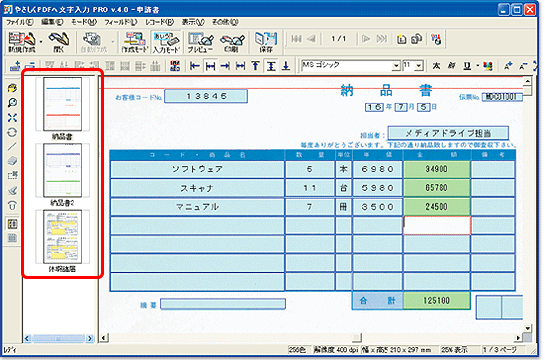The image size is (545, 360).
Task: Increase the font size
Action: click(x=508, y=66)
